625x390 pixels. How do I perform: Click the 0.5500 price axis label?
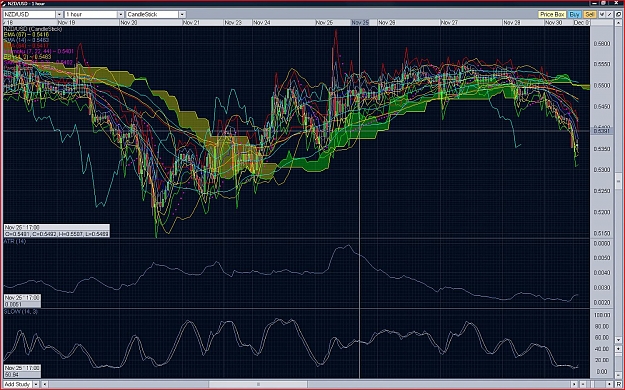(602, 86)
